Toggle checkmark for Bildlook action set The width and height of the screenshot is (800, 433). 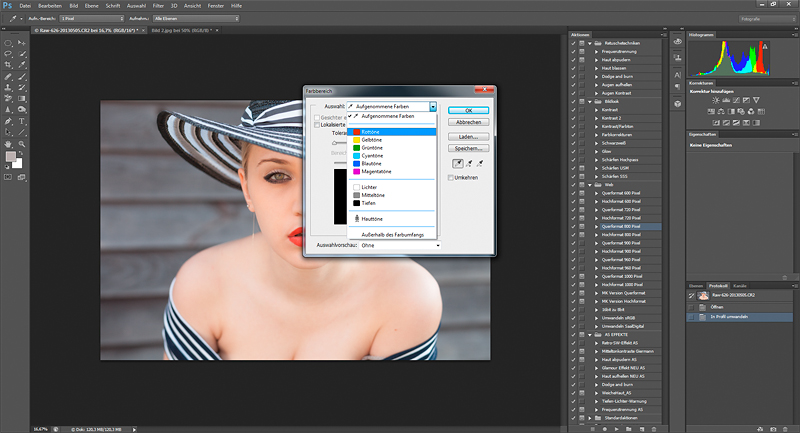[x=573, y=101]
